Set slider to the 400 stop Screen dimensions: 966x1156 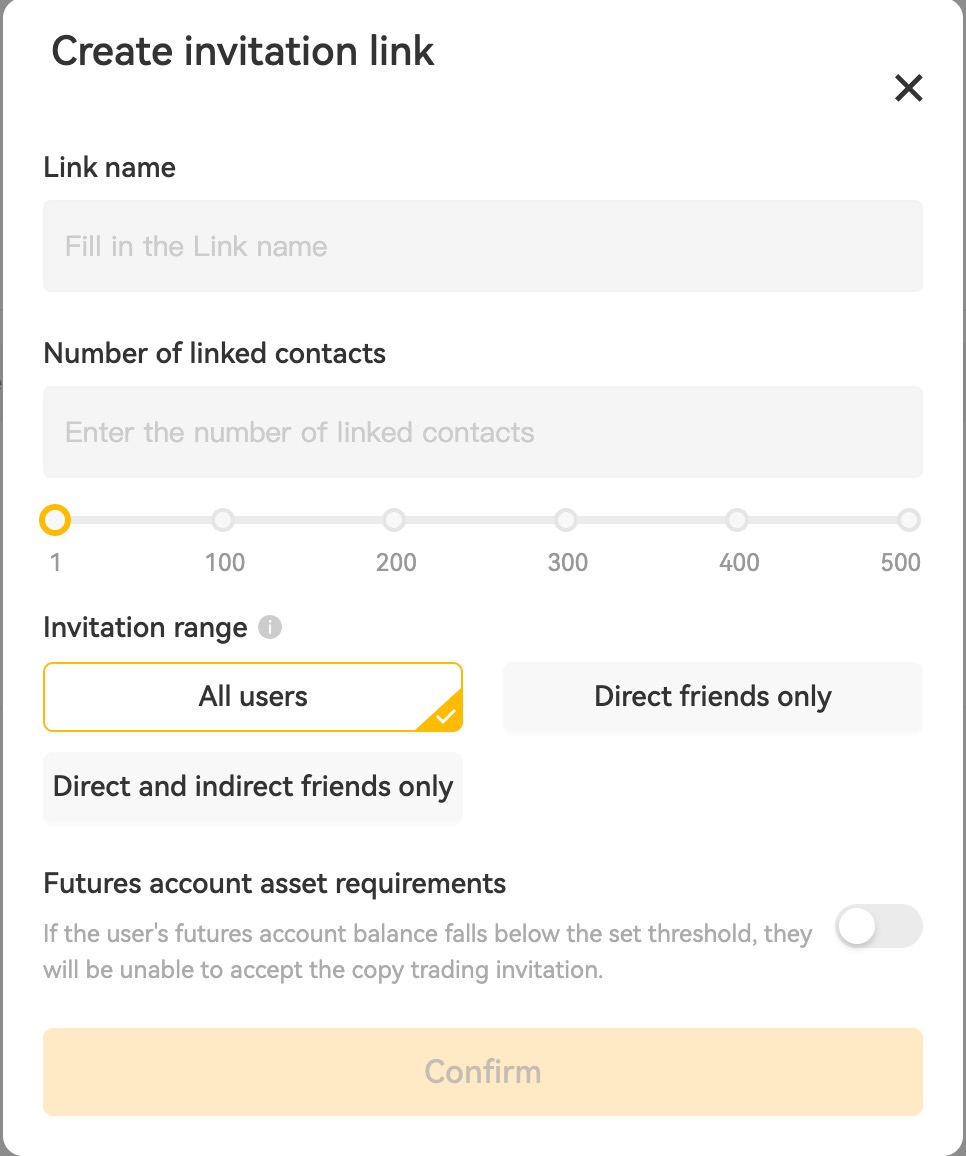737,520
